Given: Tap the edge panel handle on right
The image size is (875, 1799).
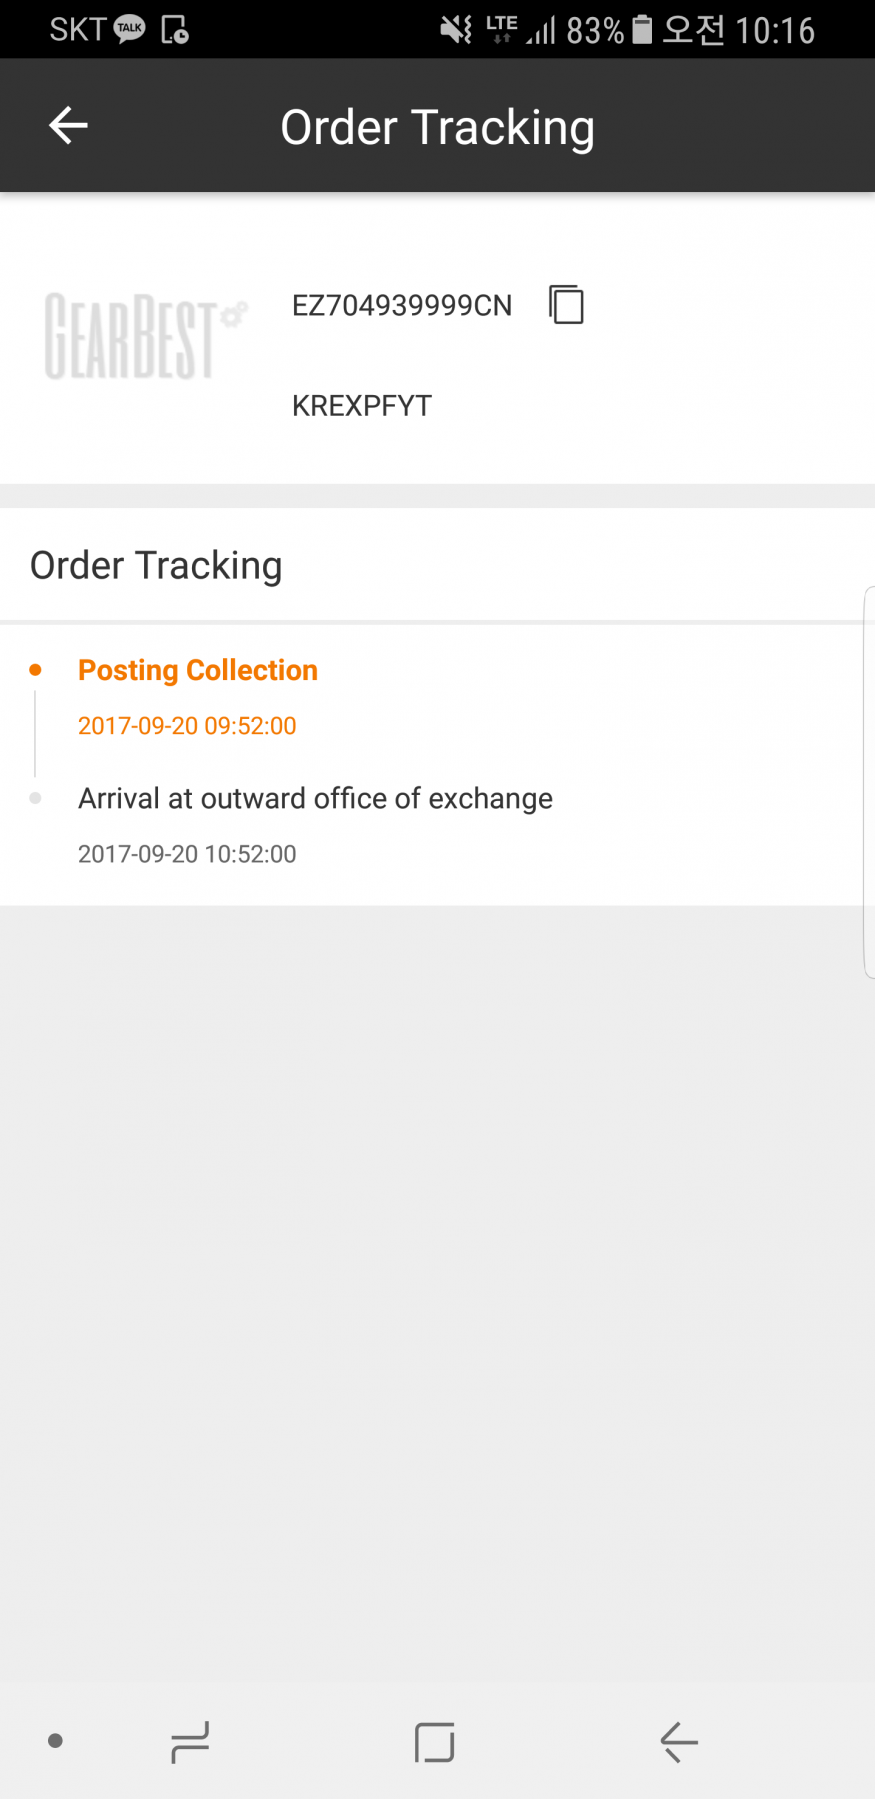Looking at the screenshot, I should (868, 782).
